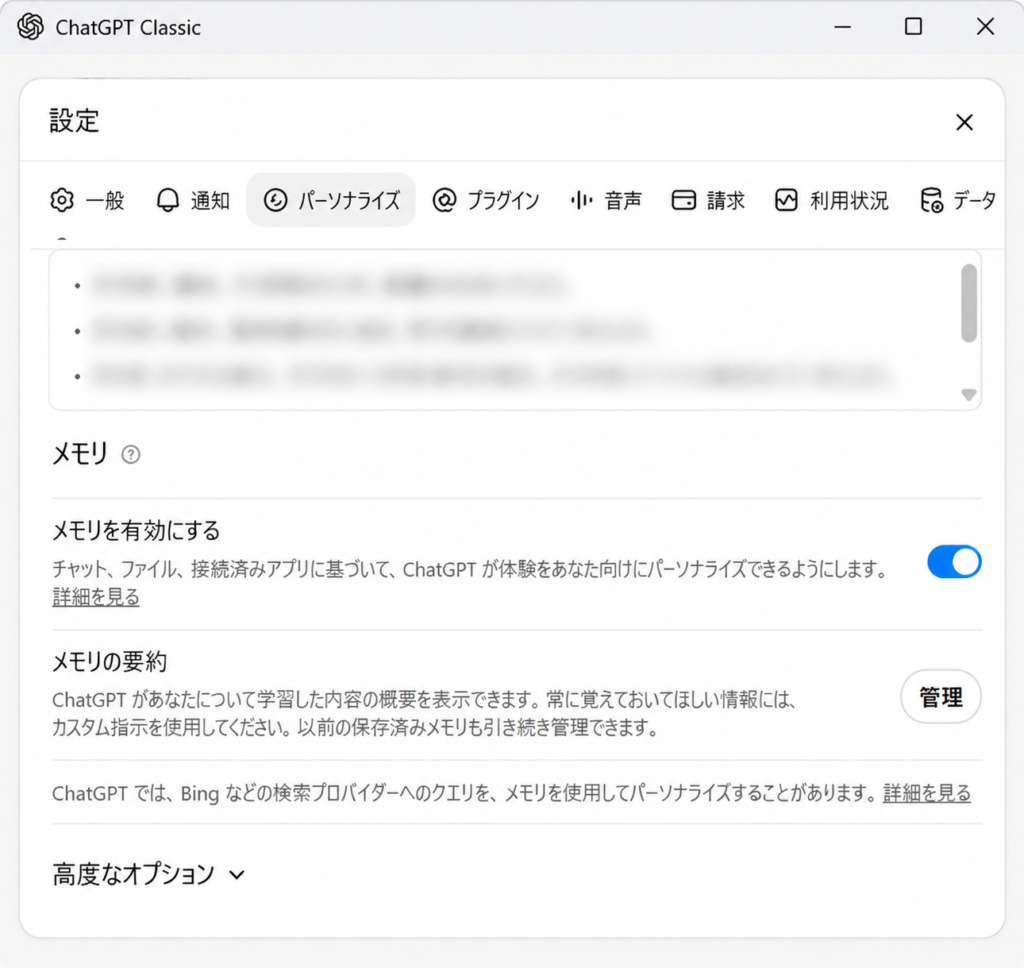Click the メモリを有効にする label

click(136, 530)
